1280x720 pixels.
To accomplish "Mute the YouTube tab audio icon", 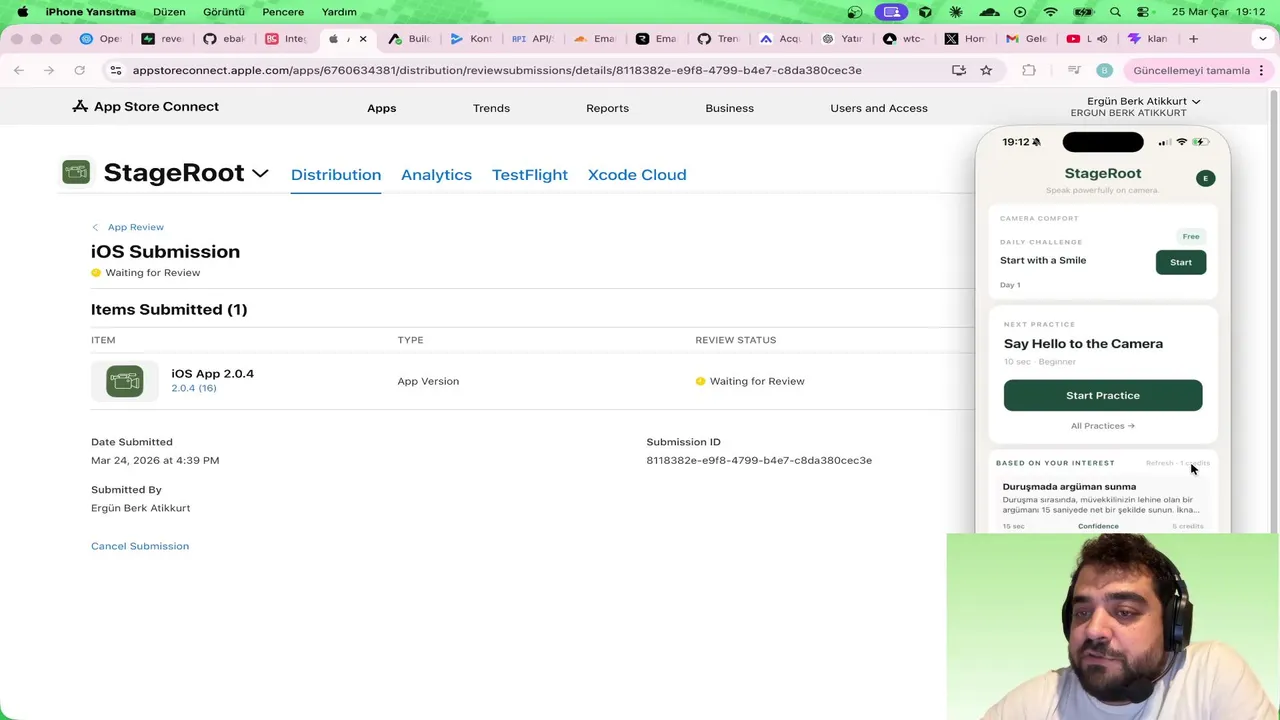I will [x=1102, y=39].
